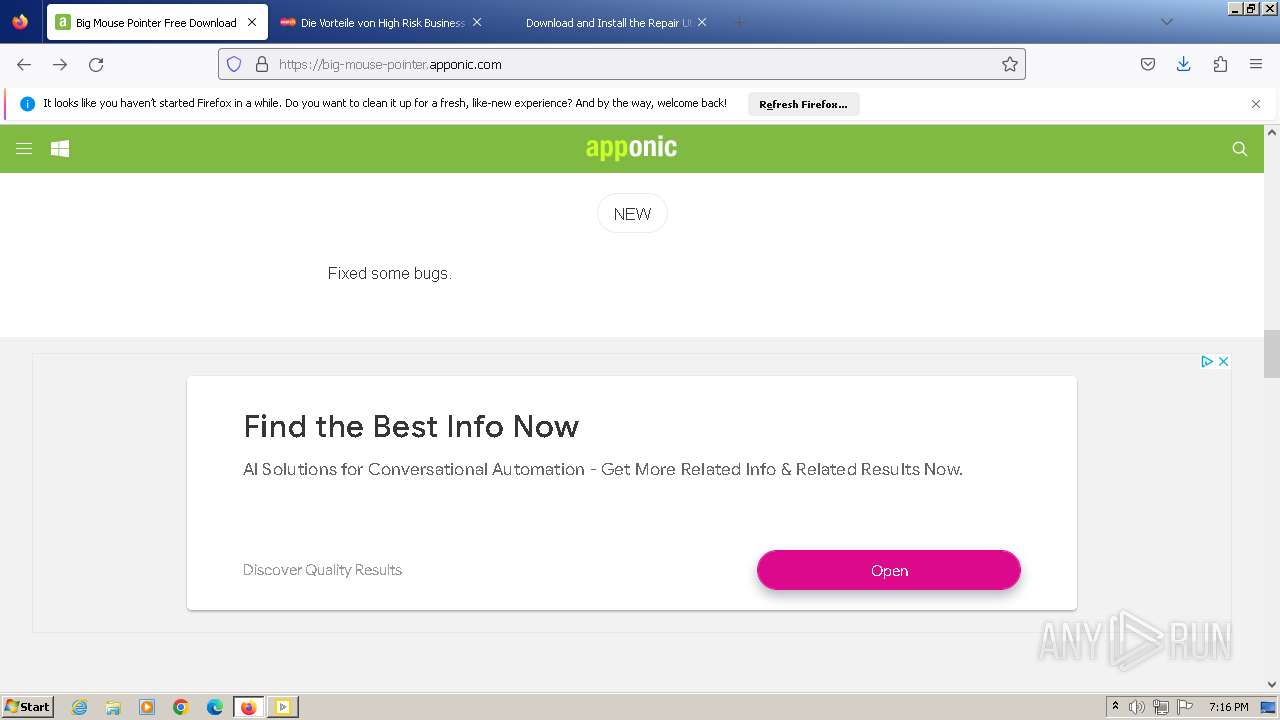Open the yellow player app in taskbar
Image resolution: width=1280 pixels, height=720 pixels.
point(283,707)
